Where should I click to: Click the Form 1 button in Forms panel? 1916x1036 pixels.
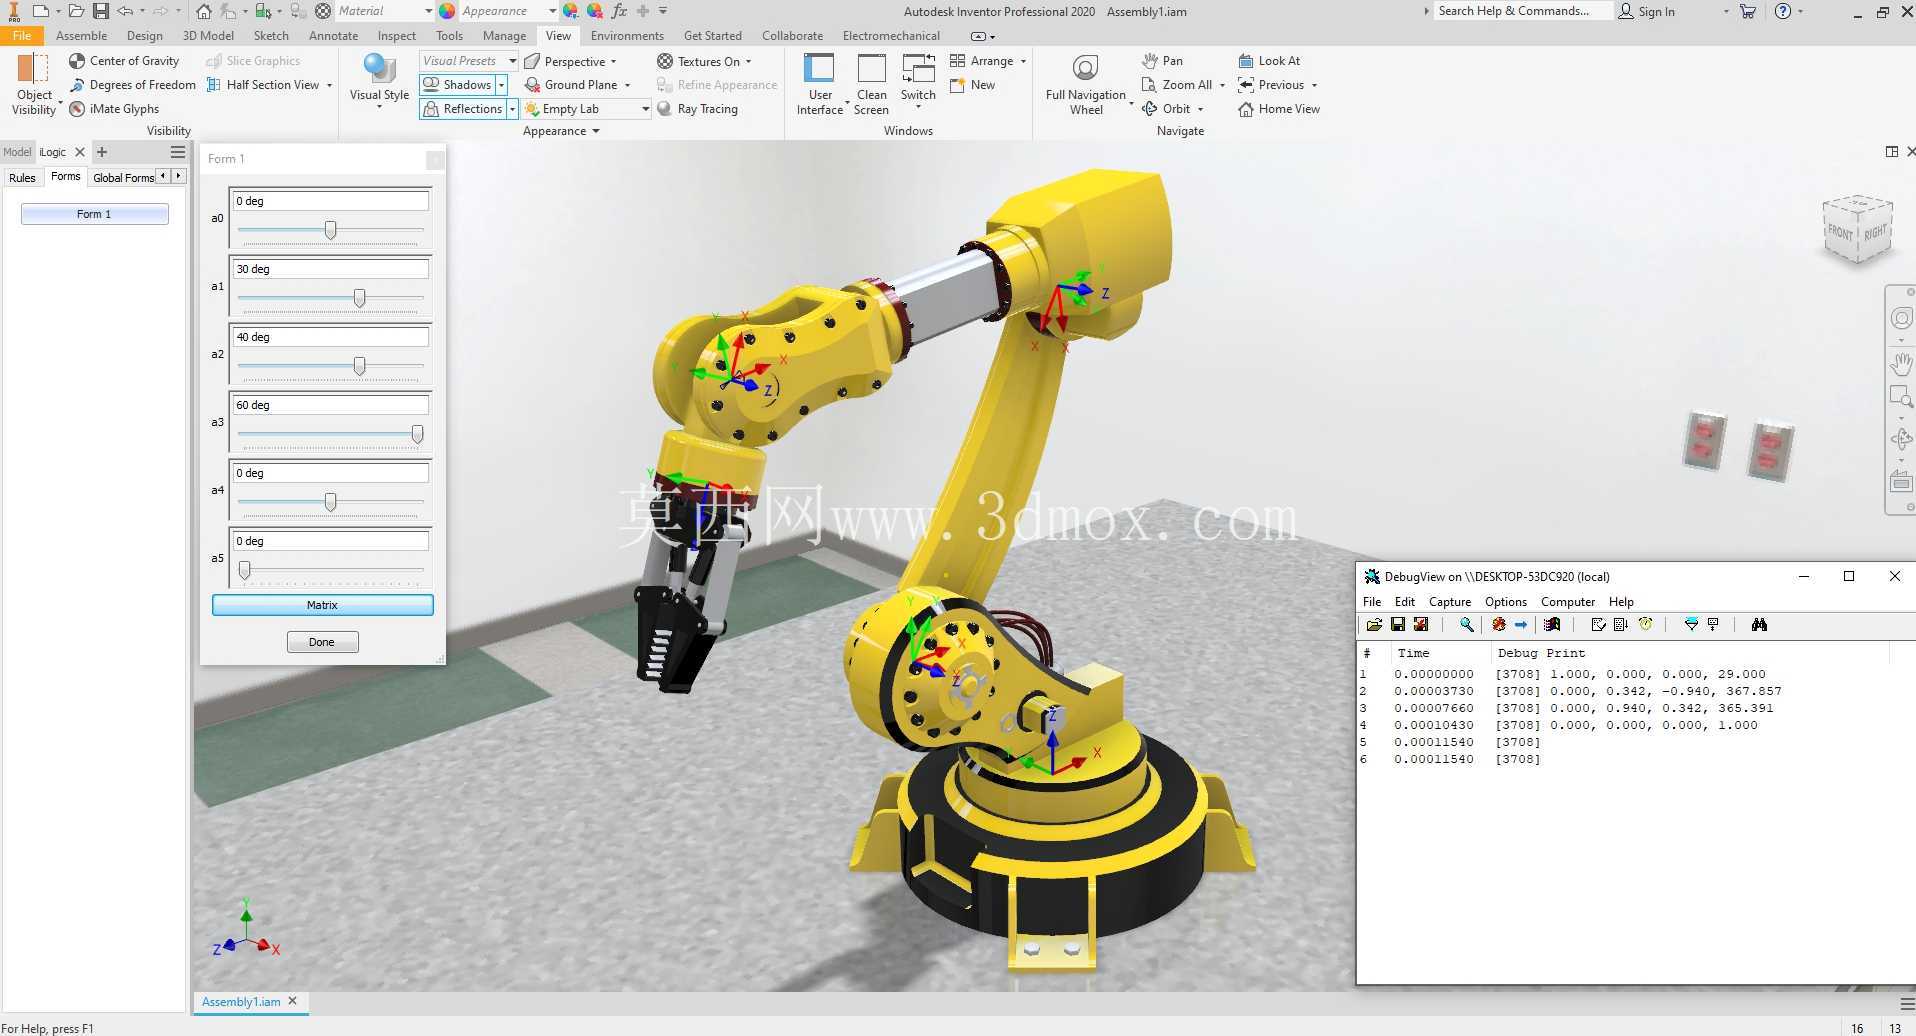[95, 214]
